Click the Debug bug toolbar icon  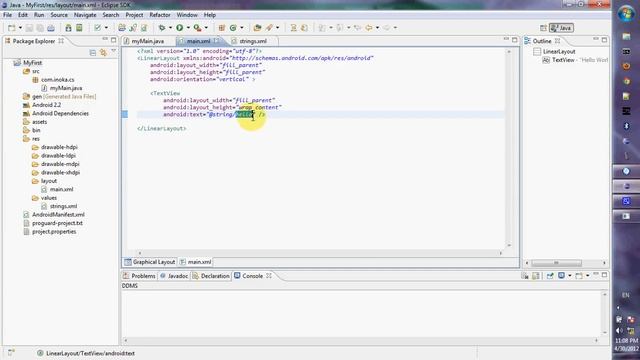162,28
